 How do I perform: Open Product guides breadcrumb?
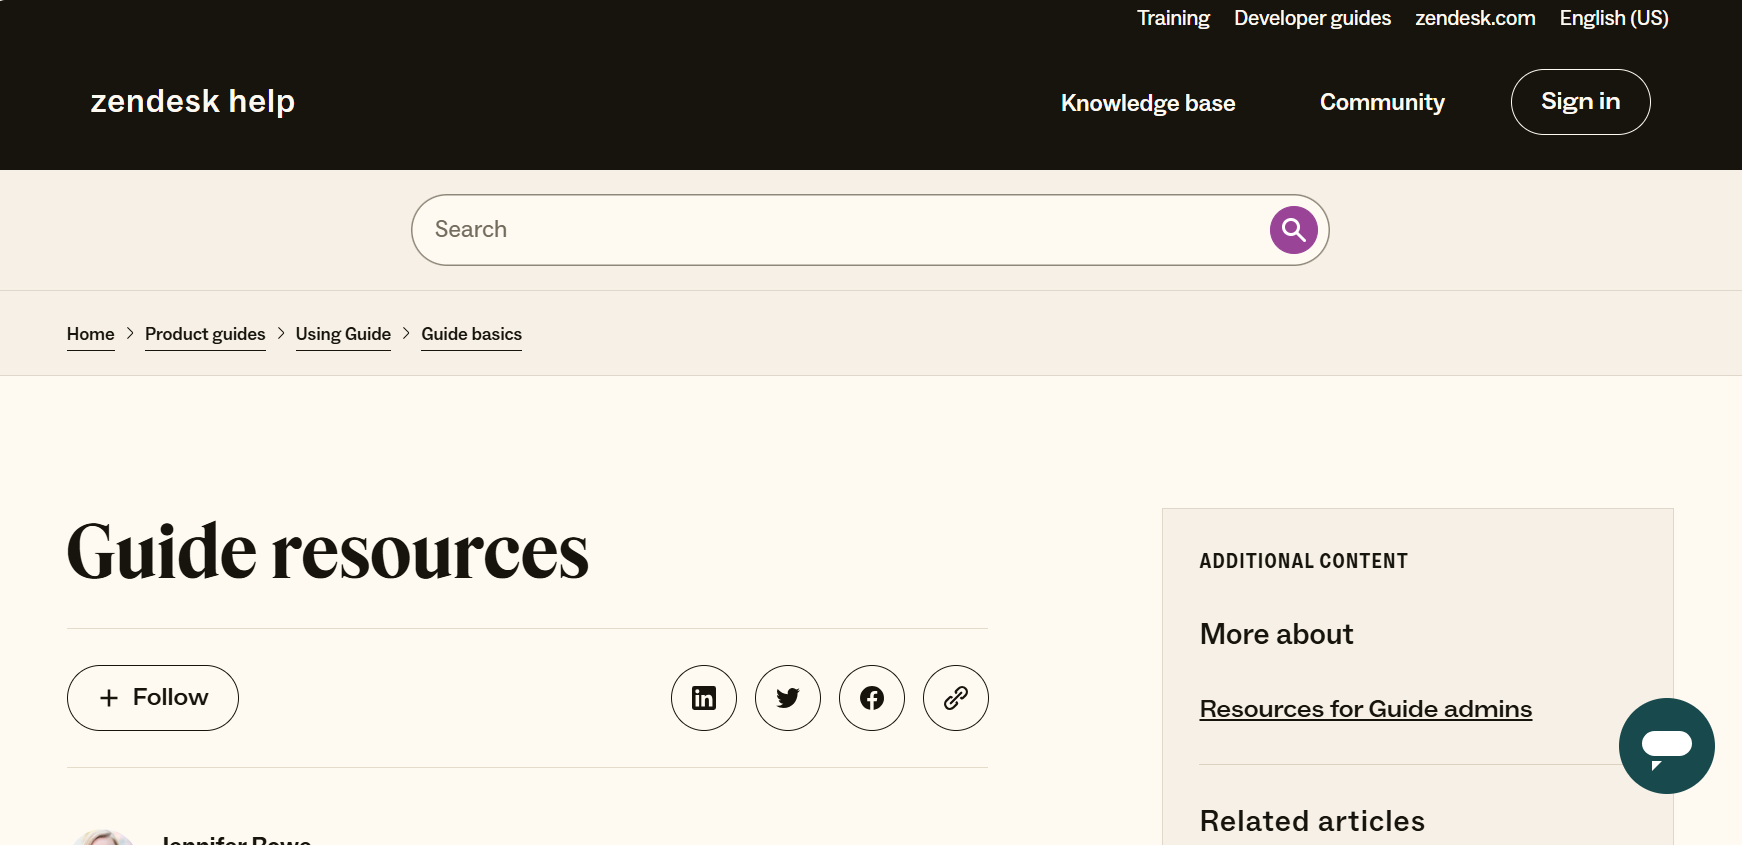205,334
